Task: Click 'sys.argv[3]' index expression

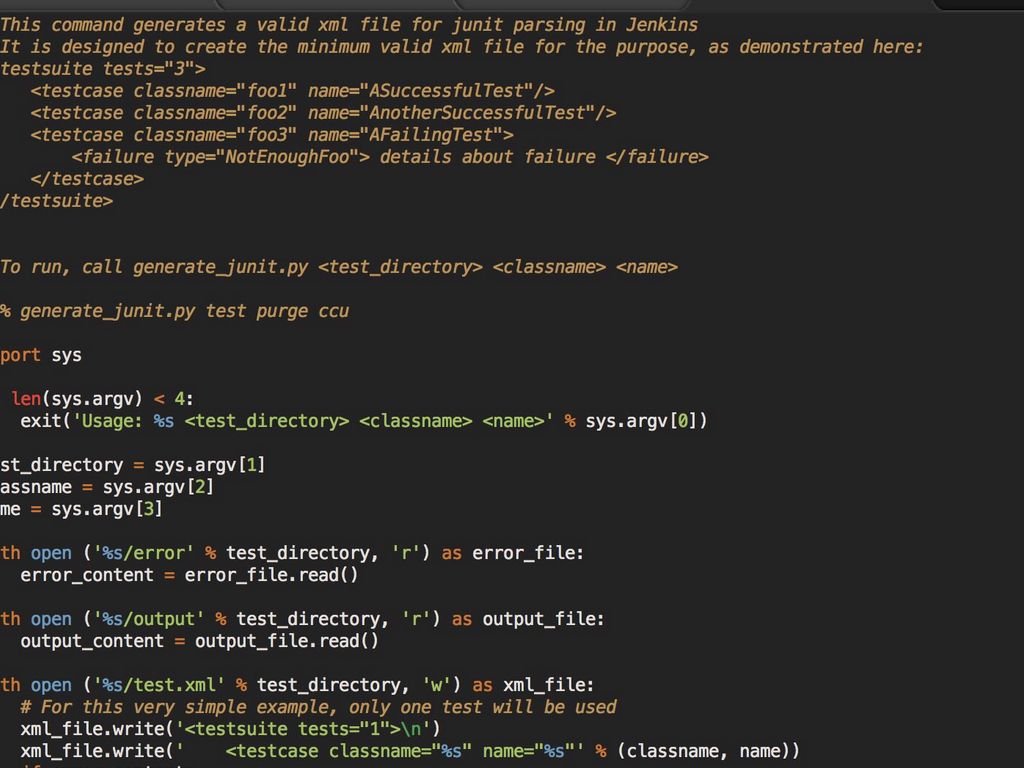Action: point(107,508)
